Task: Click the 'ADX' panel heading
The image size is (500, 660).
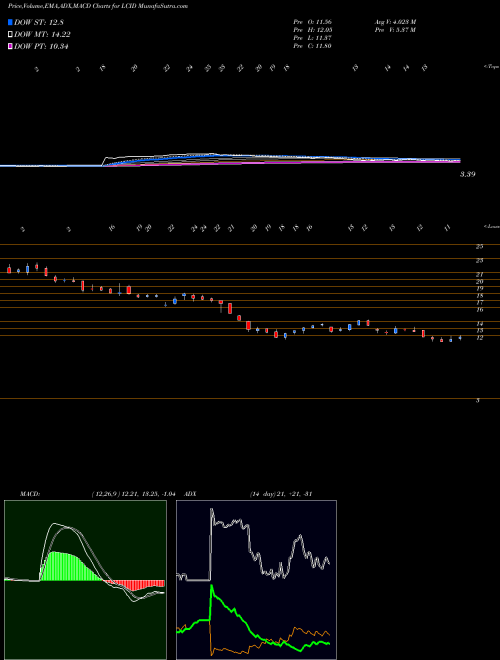Action: click(x=191, y=494)
